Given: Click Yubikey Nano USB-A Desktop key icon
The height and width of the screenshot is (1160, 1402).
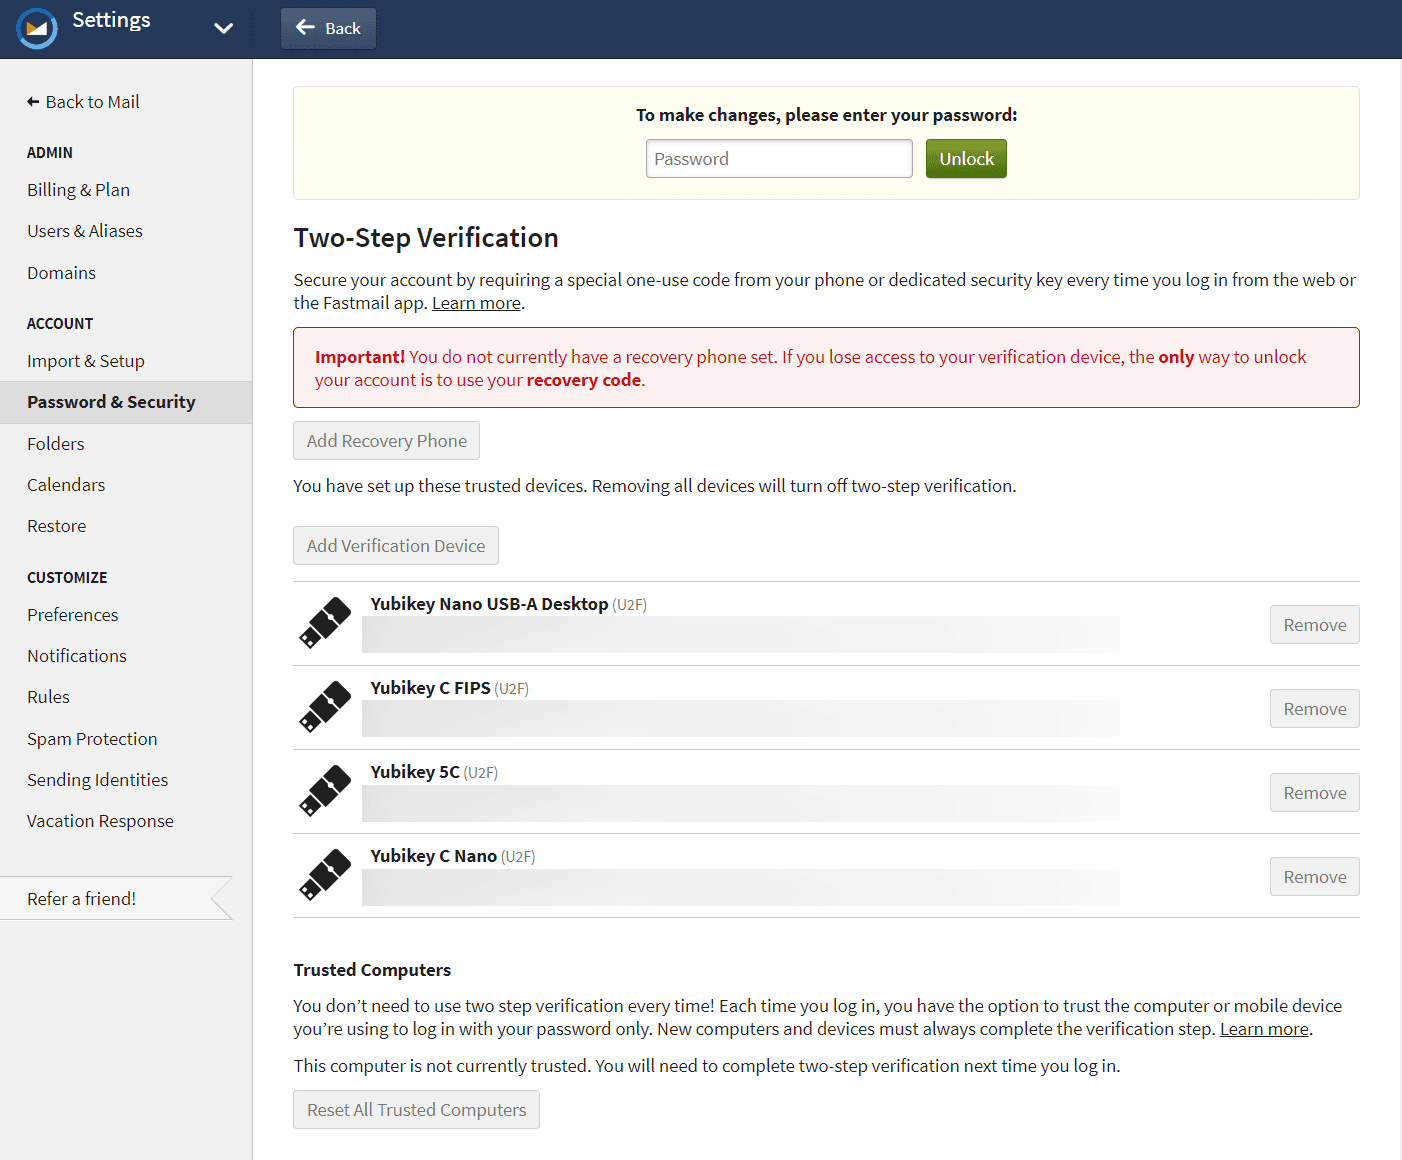Looking at the screenshot, I should (x=325, y=623).
